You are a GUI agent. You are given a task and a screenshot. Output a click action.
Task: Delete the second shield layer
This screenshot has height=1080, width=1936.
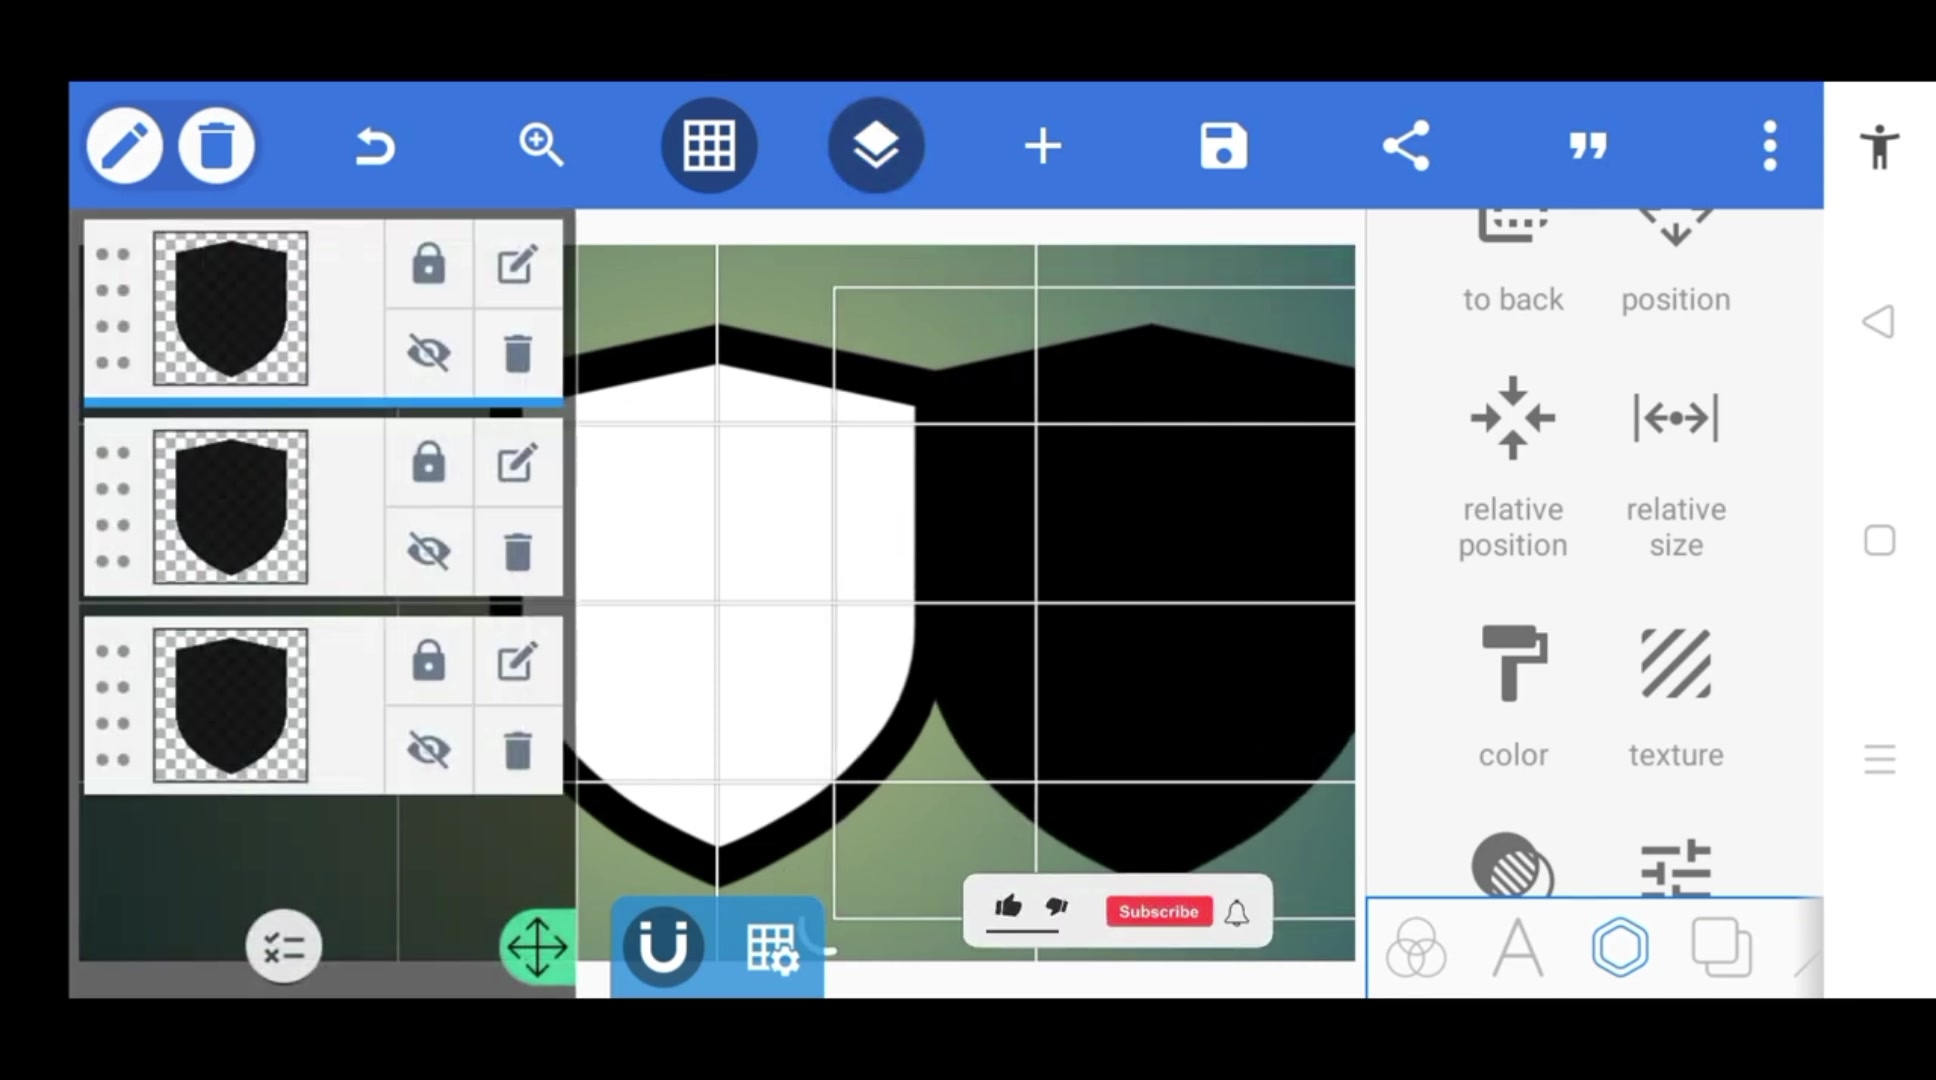click(517, 551)
